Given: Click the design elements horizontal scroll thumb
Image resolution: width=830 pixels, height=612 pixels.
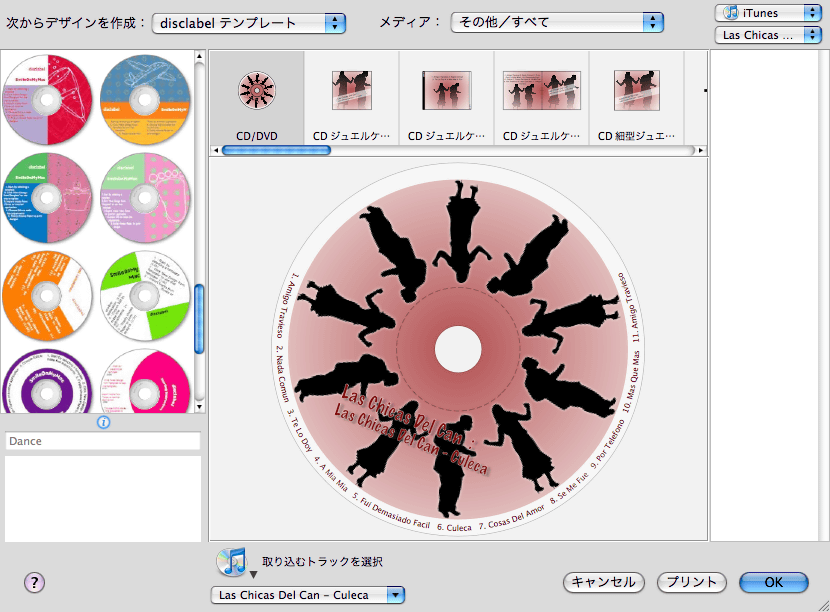Looking at the screenshot, I should point(276,150).
